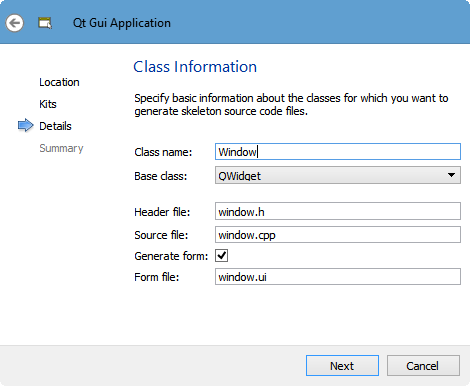Select the Details step in sidebar
This screenshot has height=386, width=470.
55,126
